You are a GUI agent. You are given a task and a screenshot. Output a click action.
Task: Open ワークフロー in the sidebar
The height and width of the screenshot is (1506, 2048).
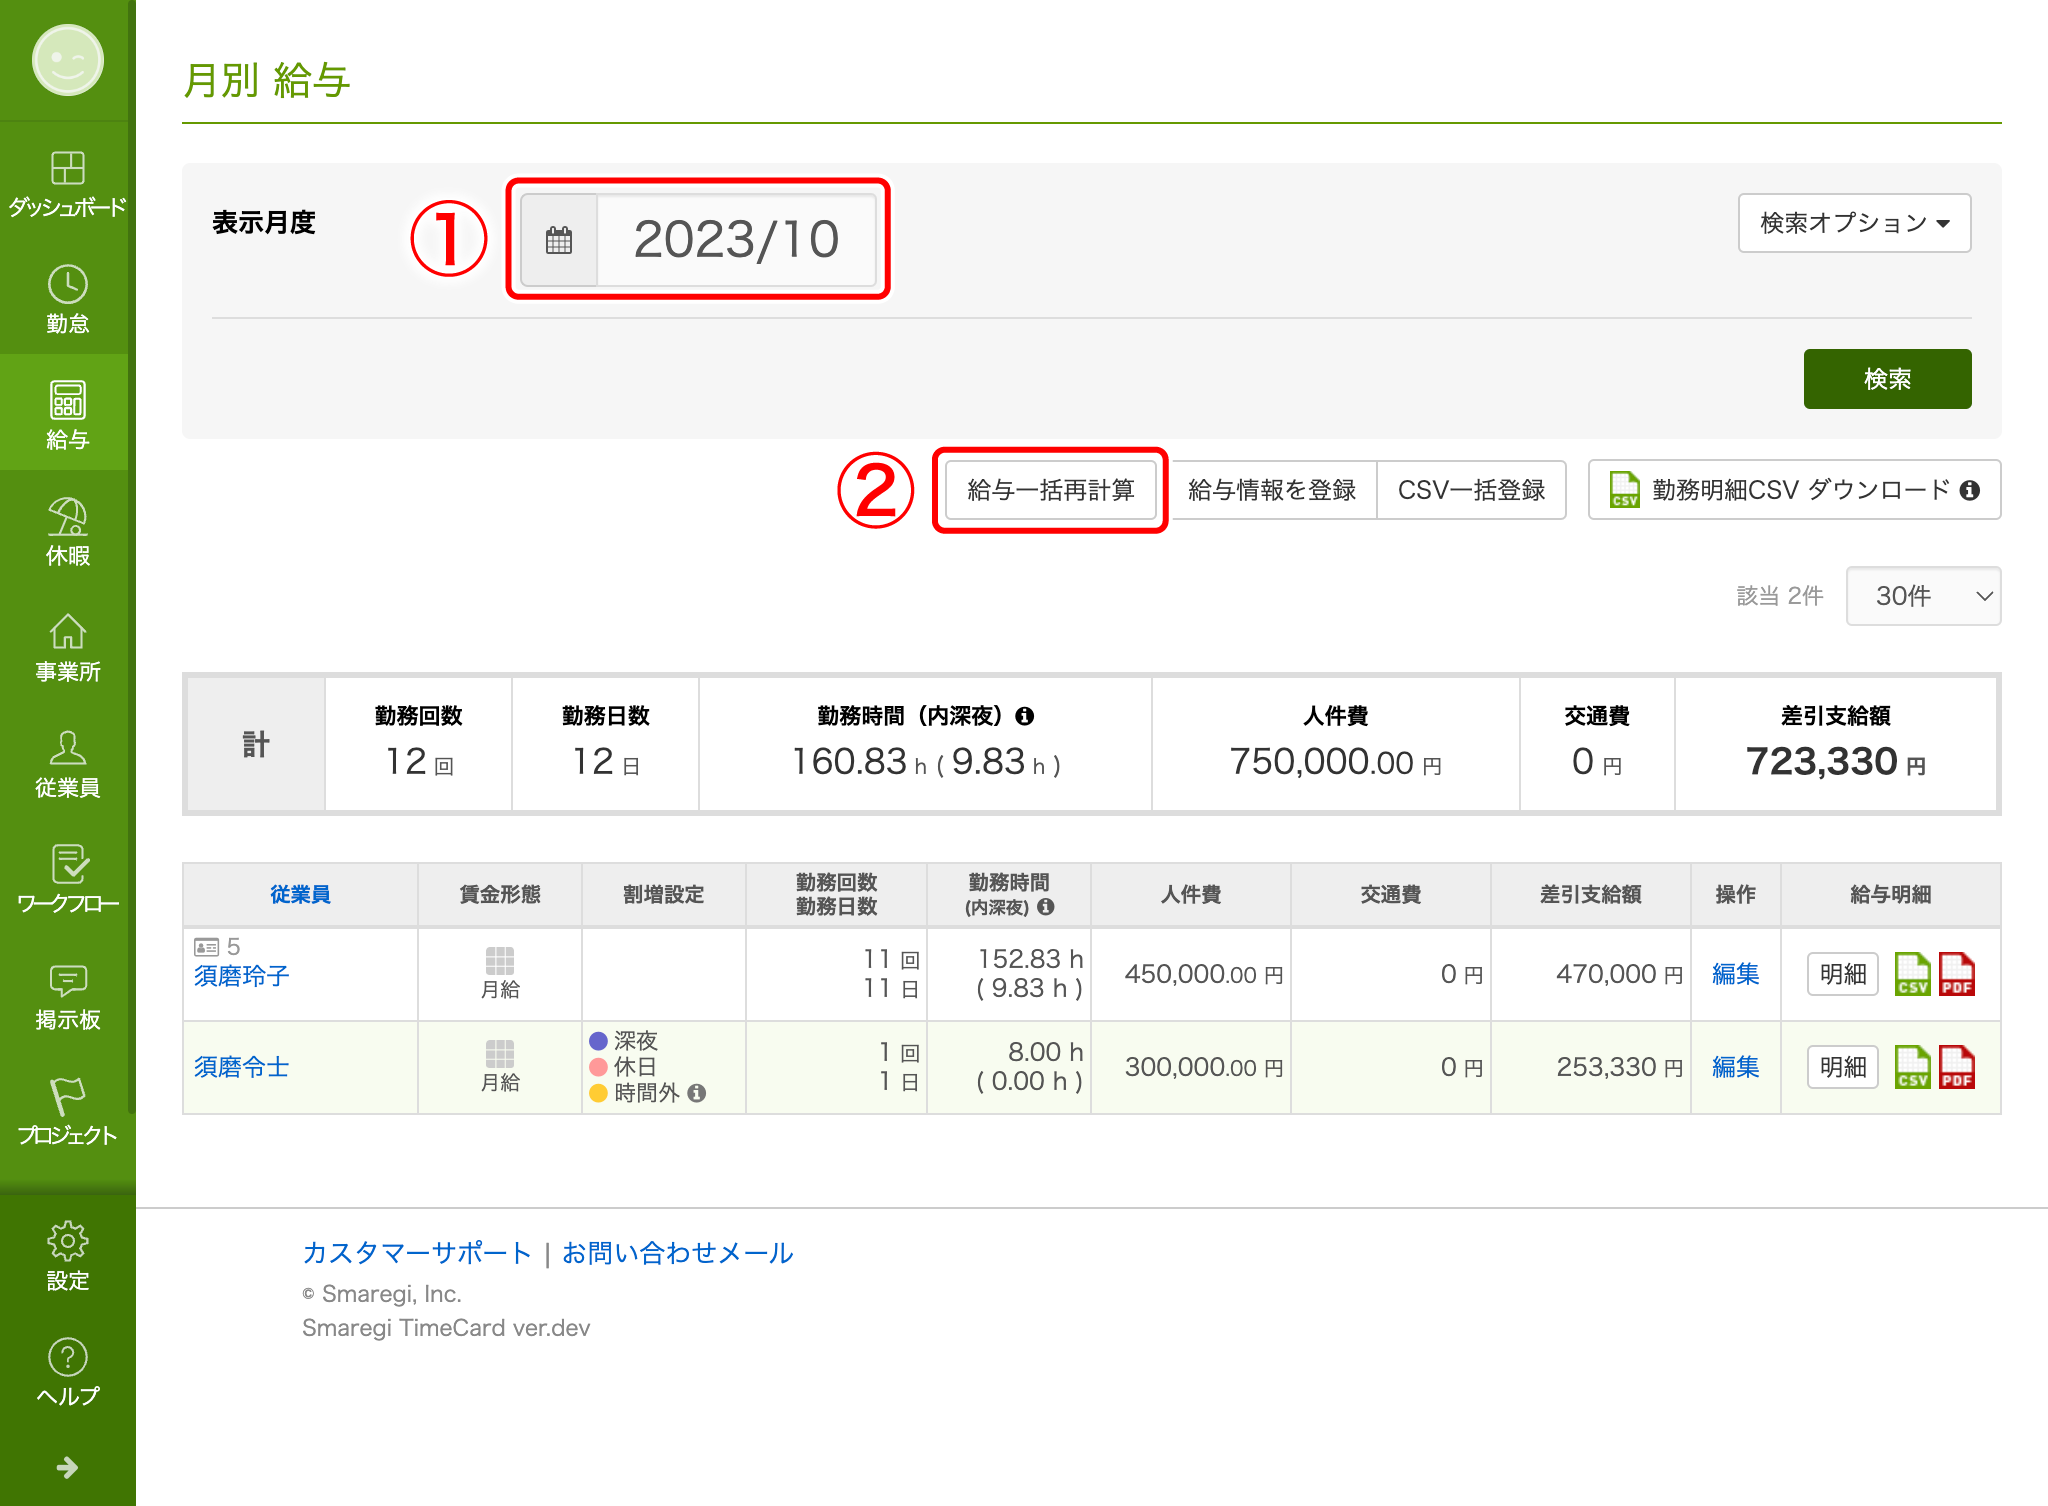(x=67, y=879)
